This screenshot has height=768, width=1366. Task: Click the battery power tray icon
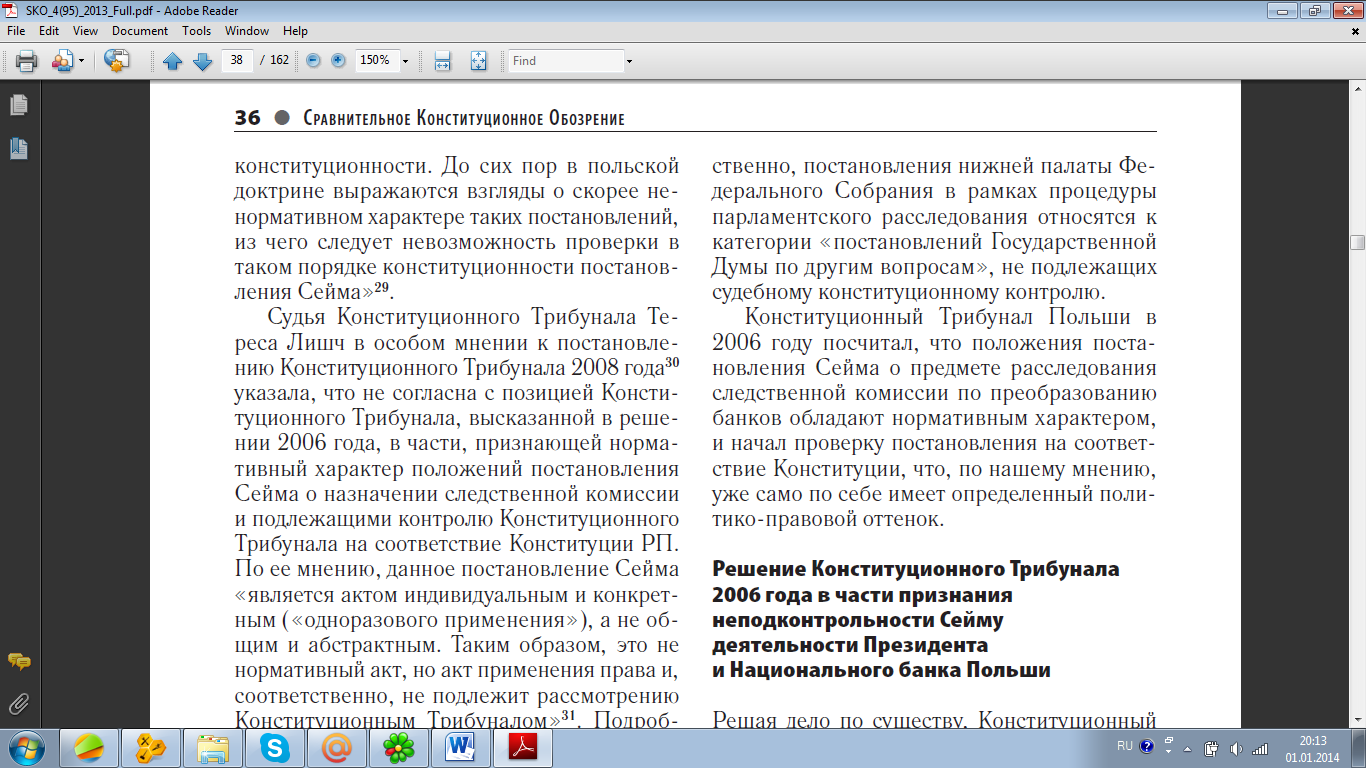1211,748
